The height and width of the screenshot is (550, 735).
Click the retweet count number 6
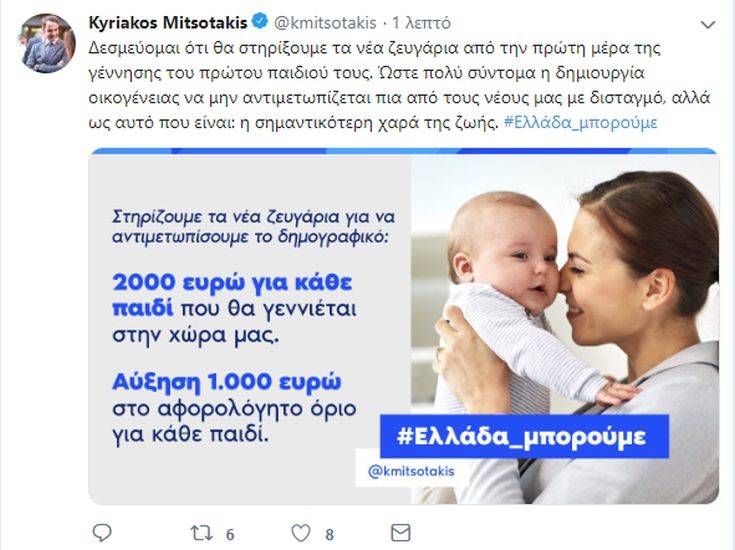click(230, 534)
